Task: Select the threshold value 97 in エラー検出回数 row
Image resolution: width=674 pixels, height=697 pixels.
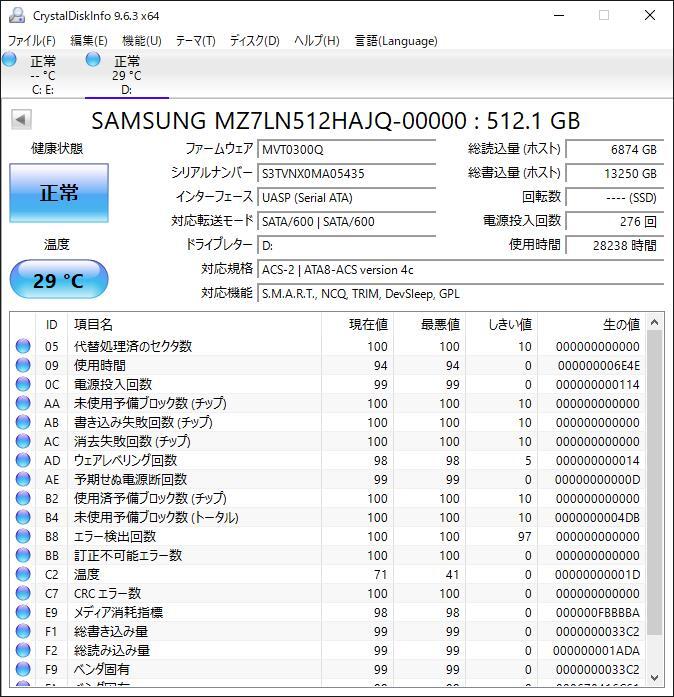Action: coord(525,537)
